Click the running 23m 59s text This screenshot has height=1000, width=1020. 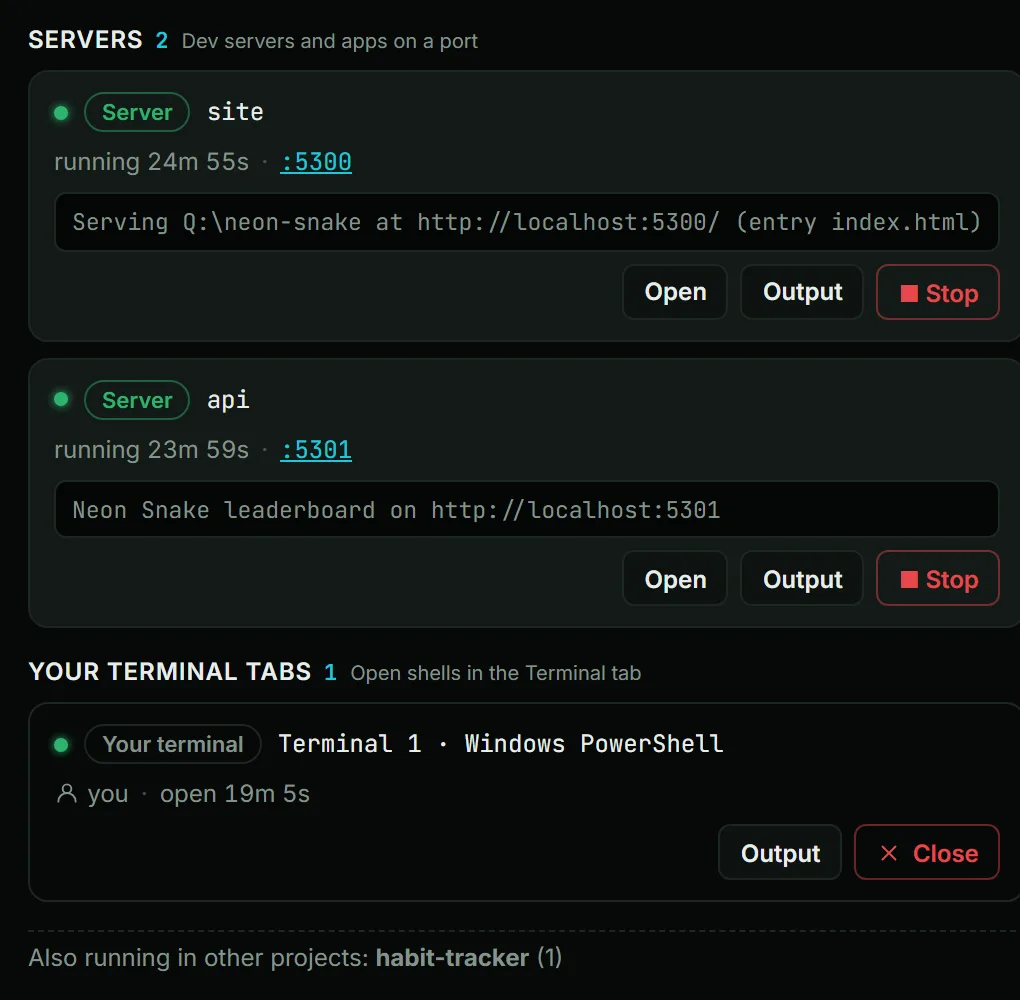coord(152,450)
